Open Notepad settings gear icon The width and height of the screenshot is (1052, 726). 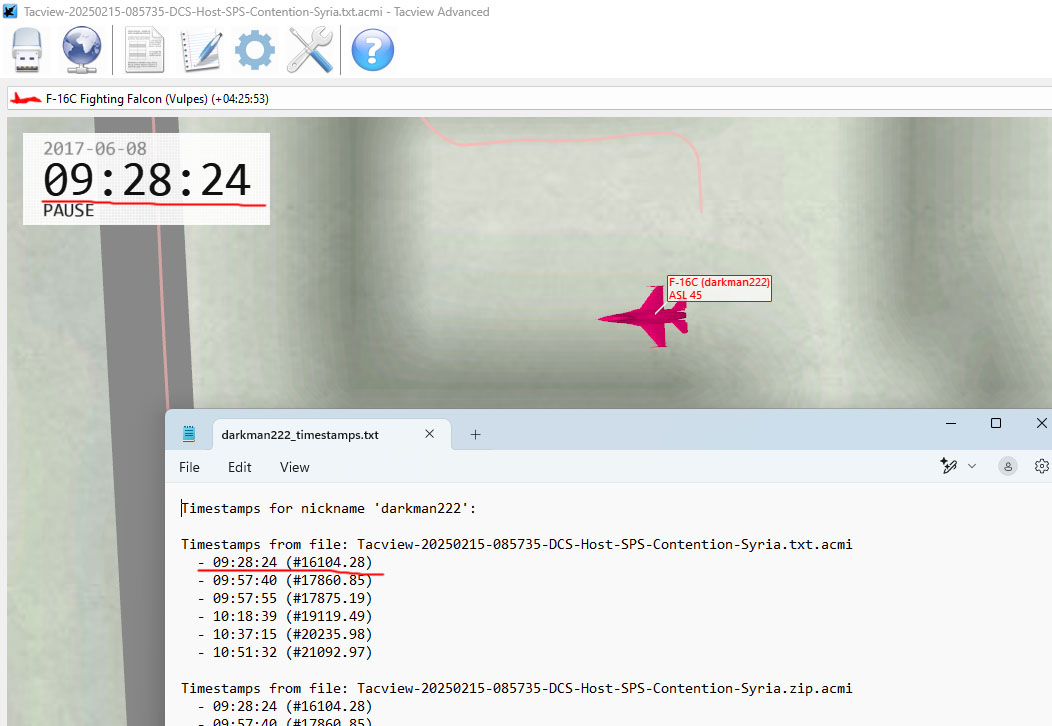click(1041, 466)
